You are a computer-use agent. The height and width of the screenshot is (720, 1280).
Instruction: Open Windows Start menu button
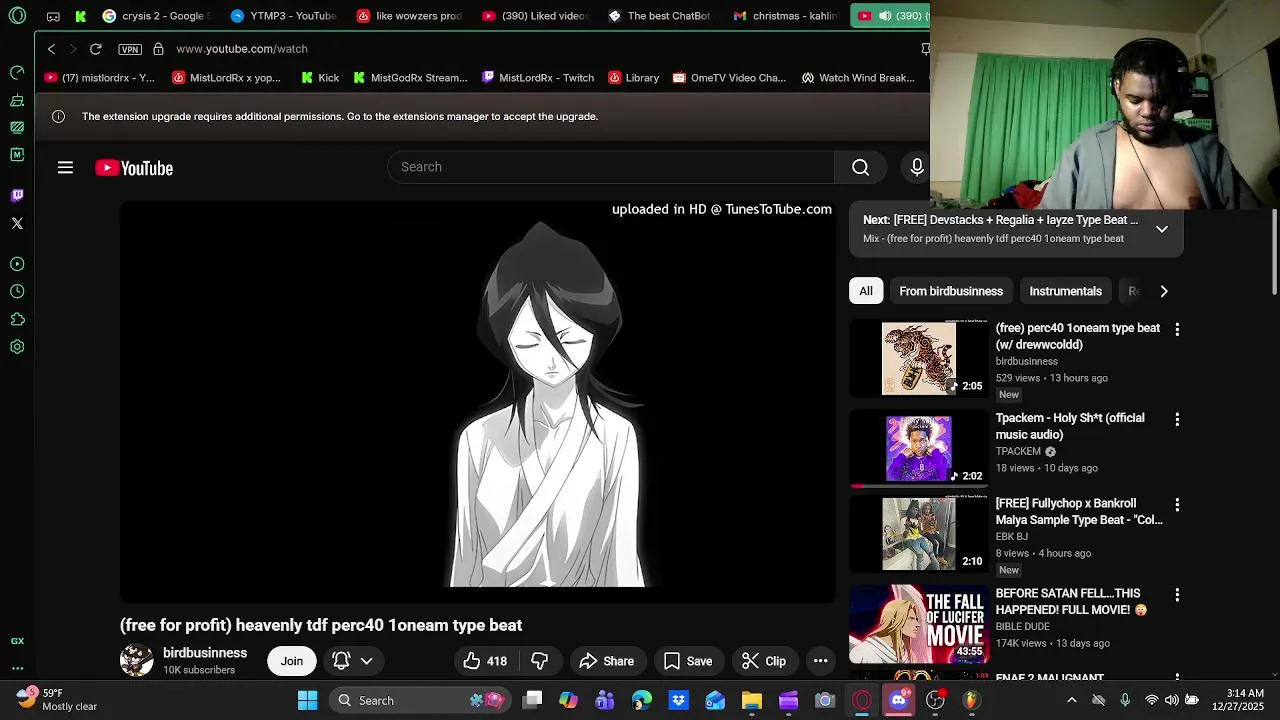point(308,700)
